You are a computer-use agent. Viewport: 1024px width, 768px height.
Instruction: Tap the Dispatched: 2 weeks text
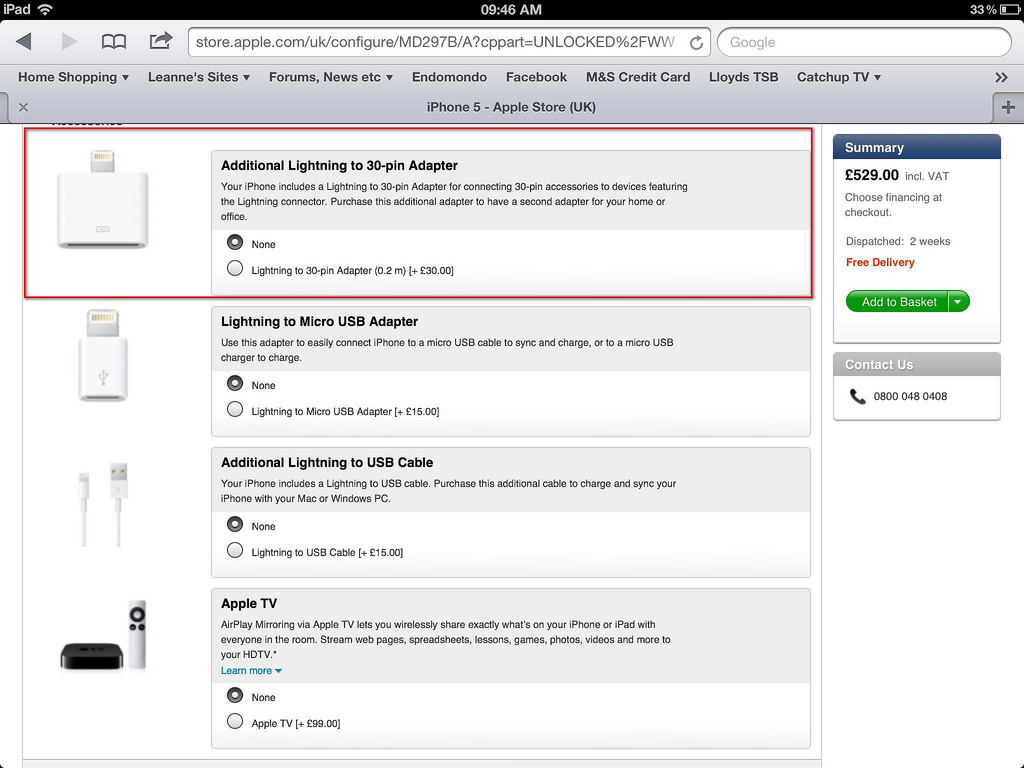click(x=898, y=242)
